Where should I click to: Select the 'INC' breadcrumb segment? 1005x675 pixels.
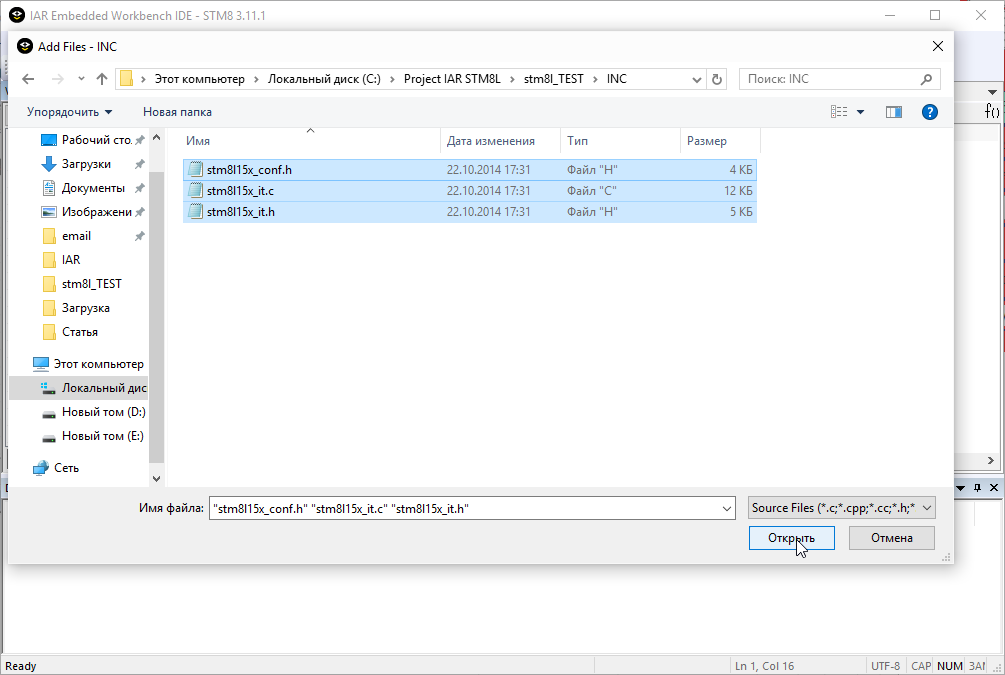click(x=617, y=79)
